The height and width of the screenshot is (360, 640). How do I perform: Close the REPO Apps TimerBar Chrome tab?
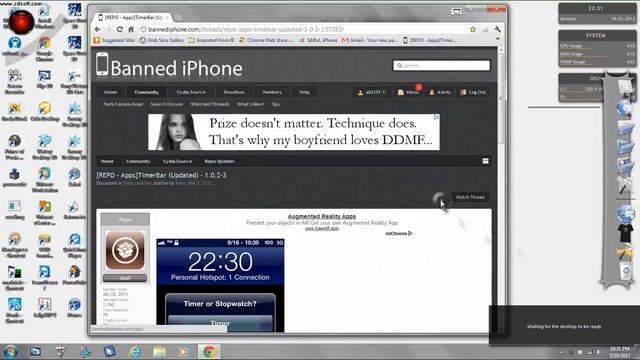[166, 18]
